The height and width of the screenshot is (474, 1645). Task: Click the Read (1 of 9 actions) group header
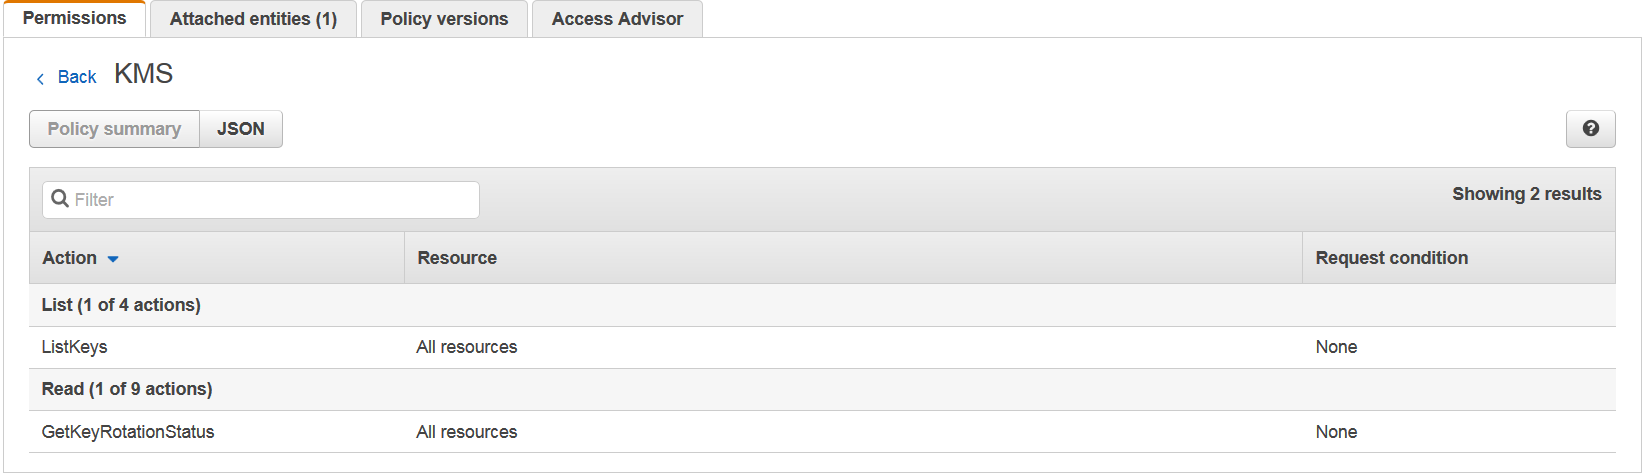tap(127, 389)
